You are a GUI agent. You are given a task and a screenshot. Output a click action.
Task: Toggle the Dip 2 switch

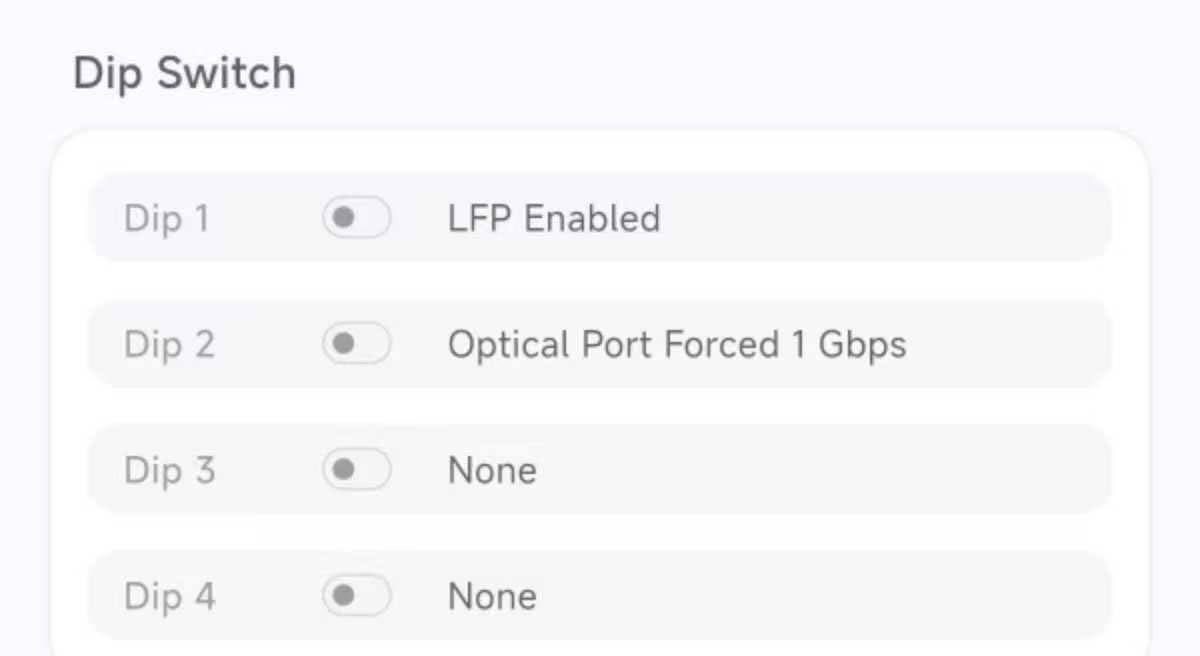pos(356,344)
